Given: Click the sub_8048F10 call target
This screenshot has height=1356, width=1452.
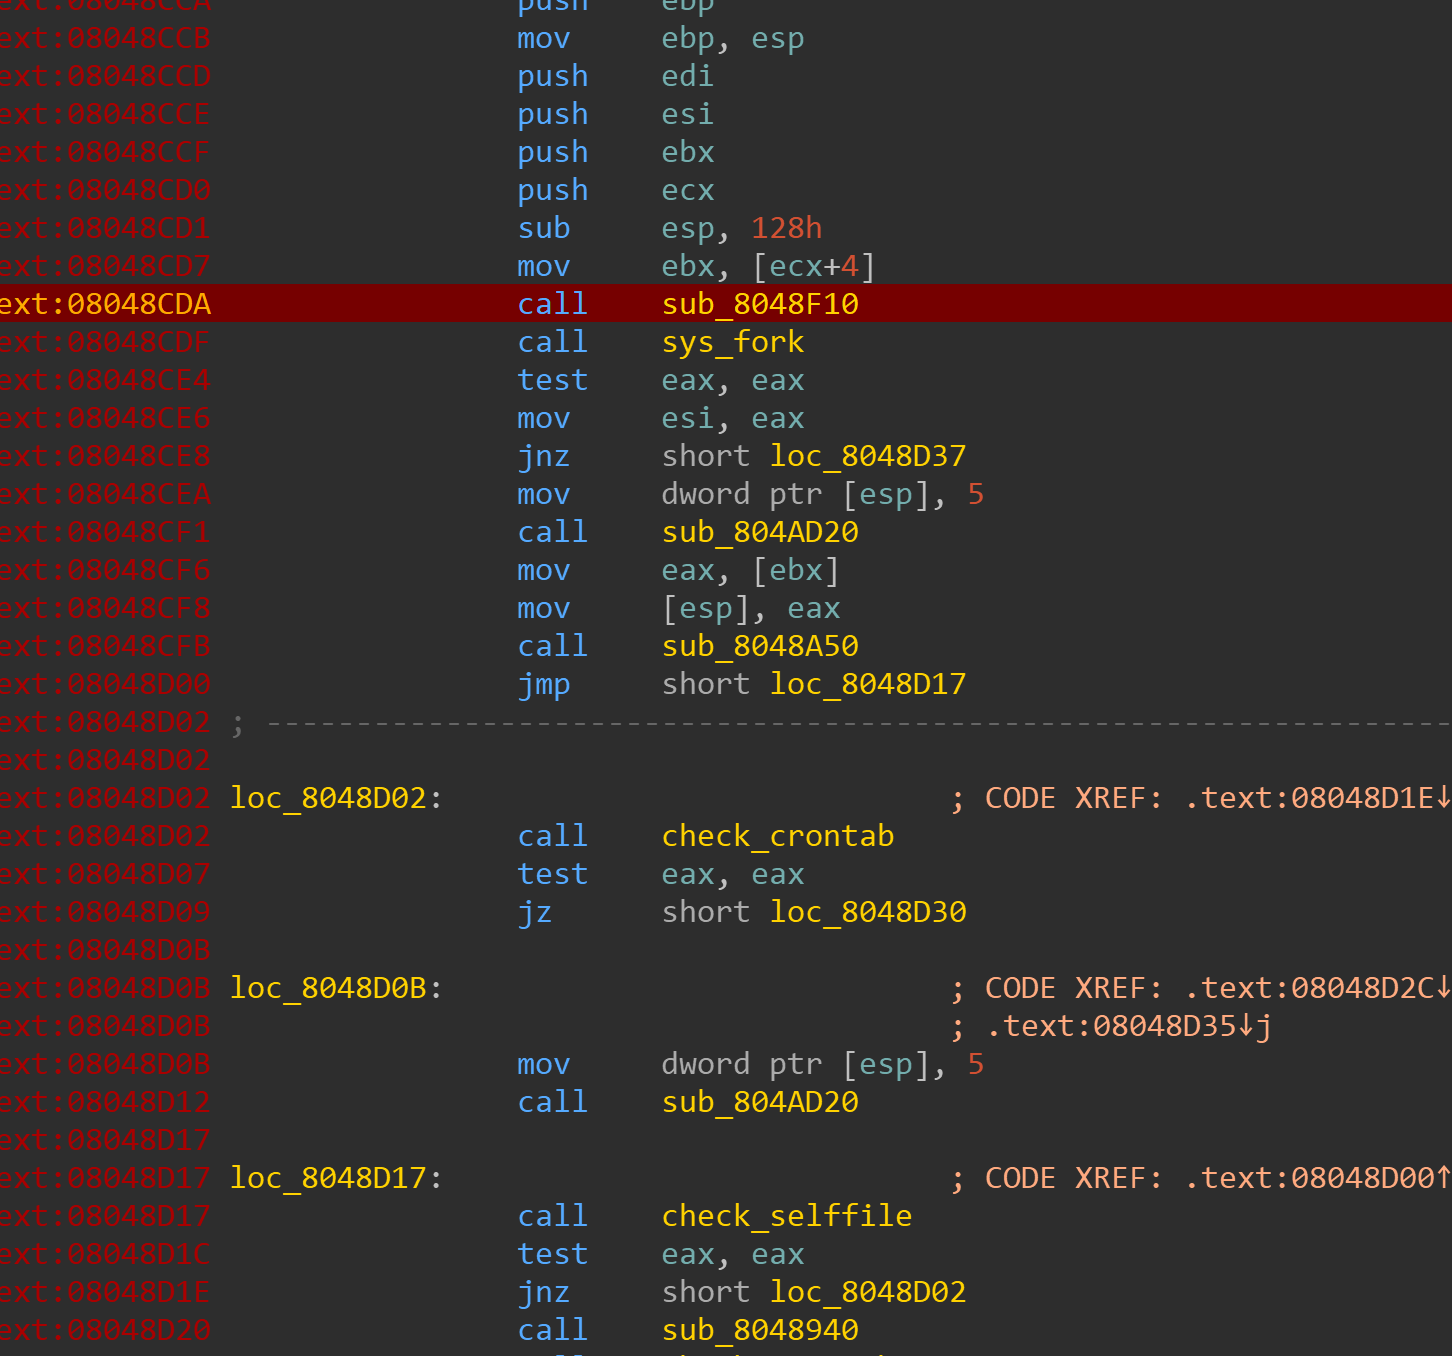Looking at the screenshot, I should pyautogui.click(x=760, y=304).
